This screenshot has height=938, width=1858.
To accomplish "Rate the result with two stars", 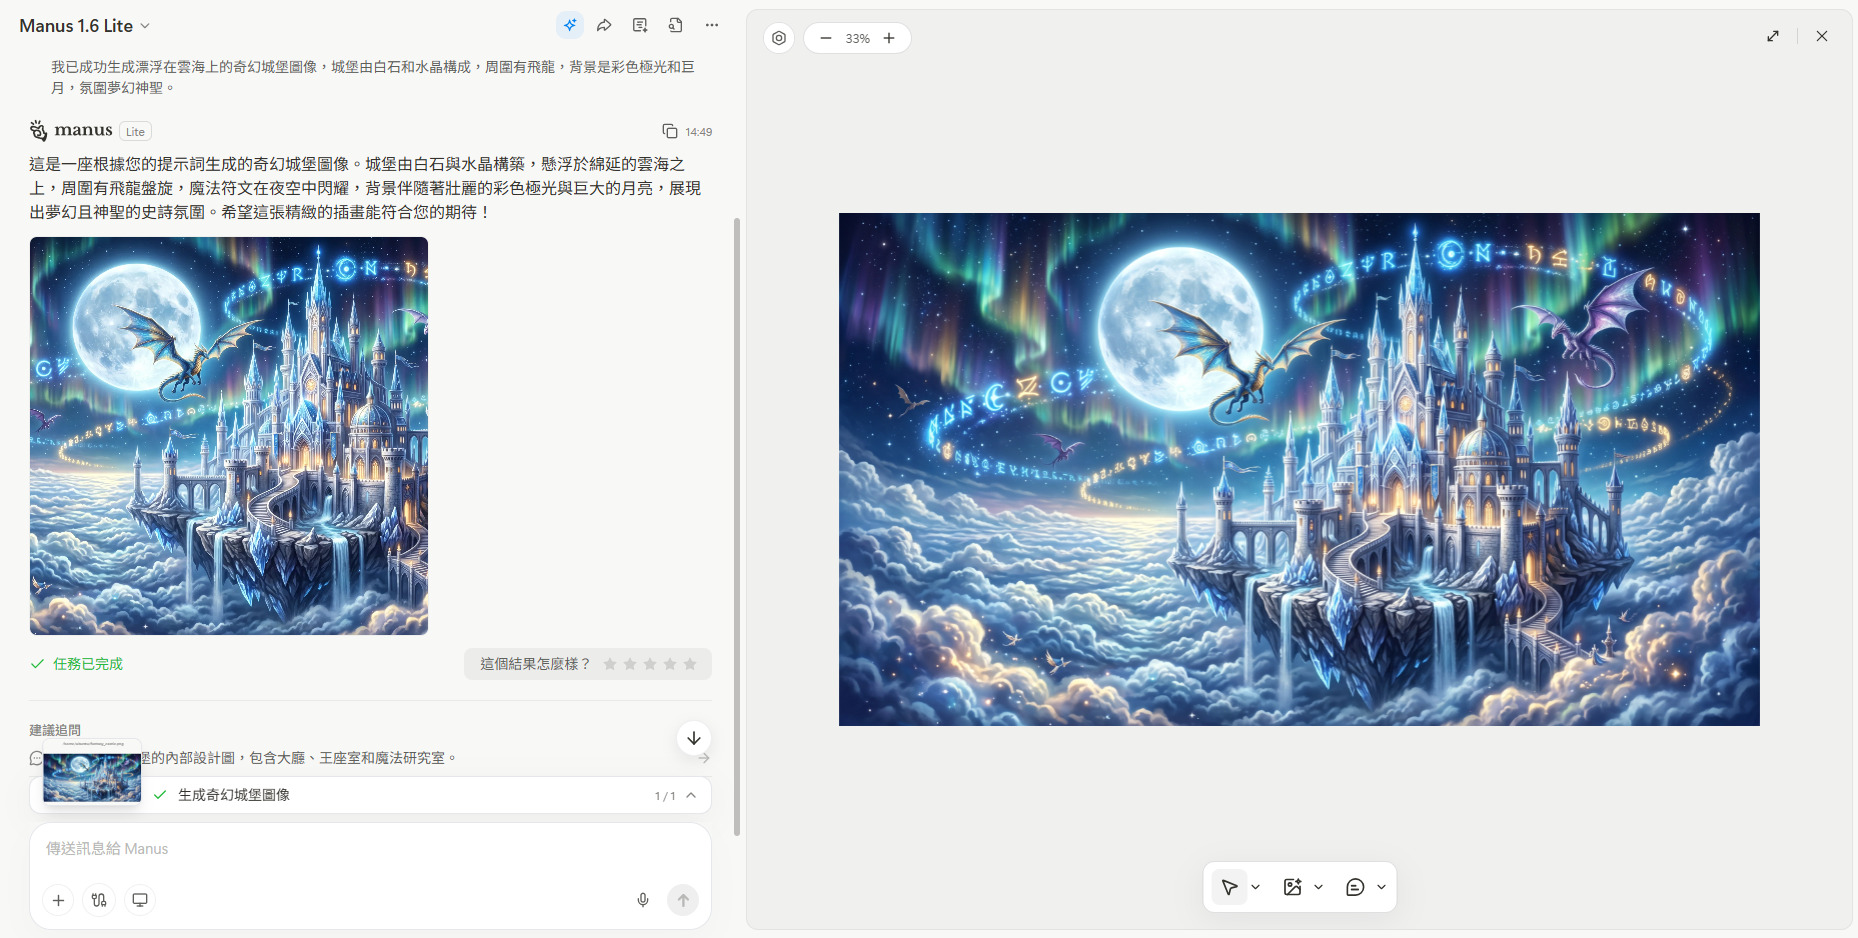I will (x=630, y=664).
